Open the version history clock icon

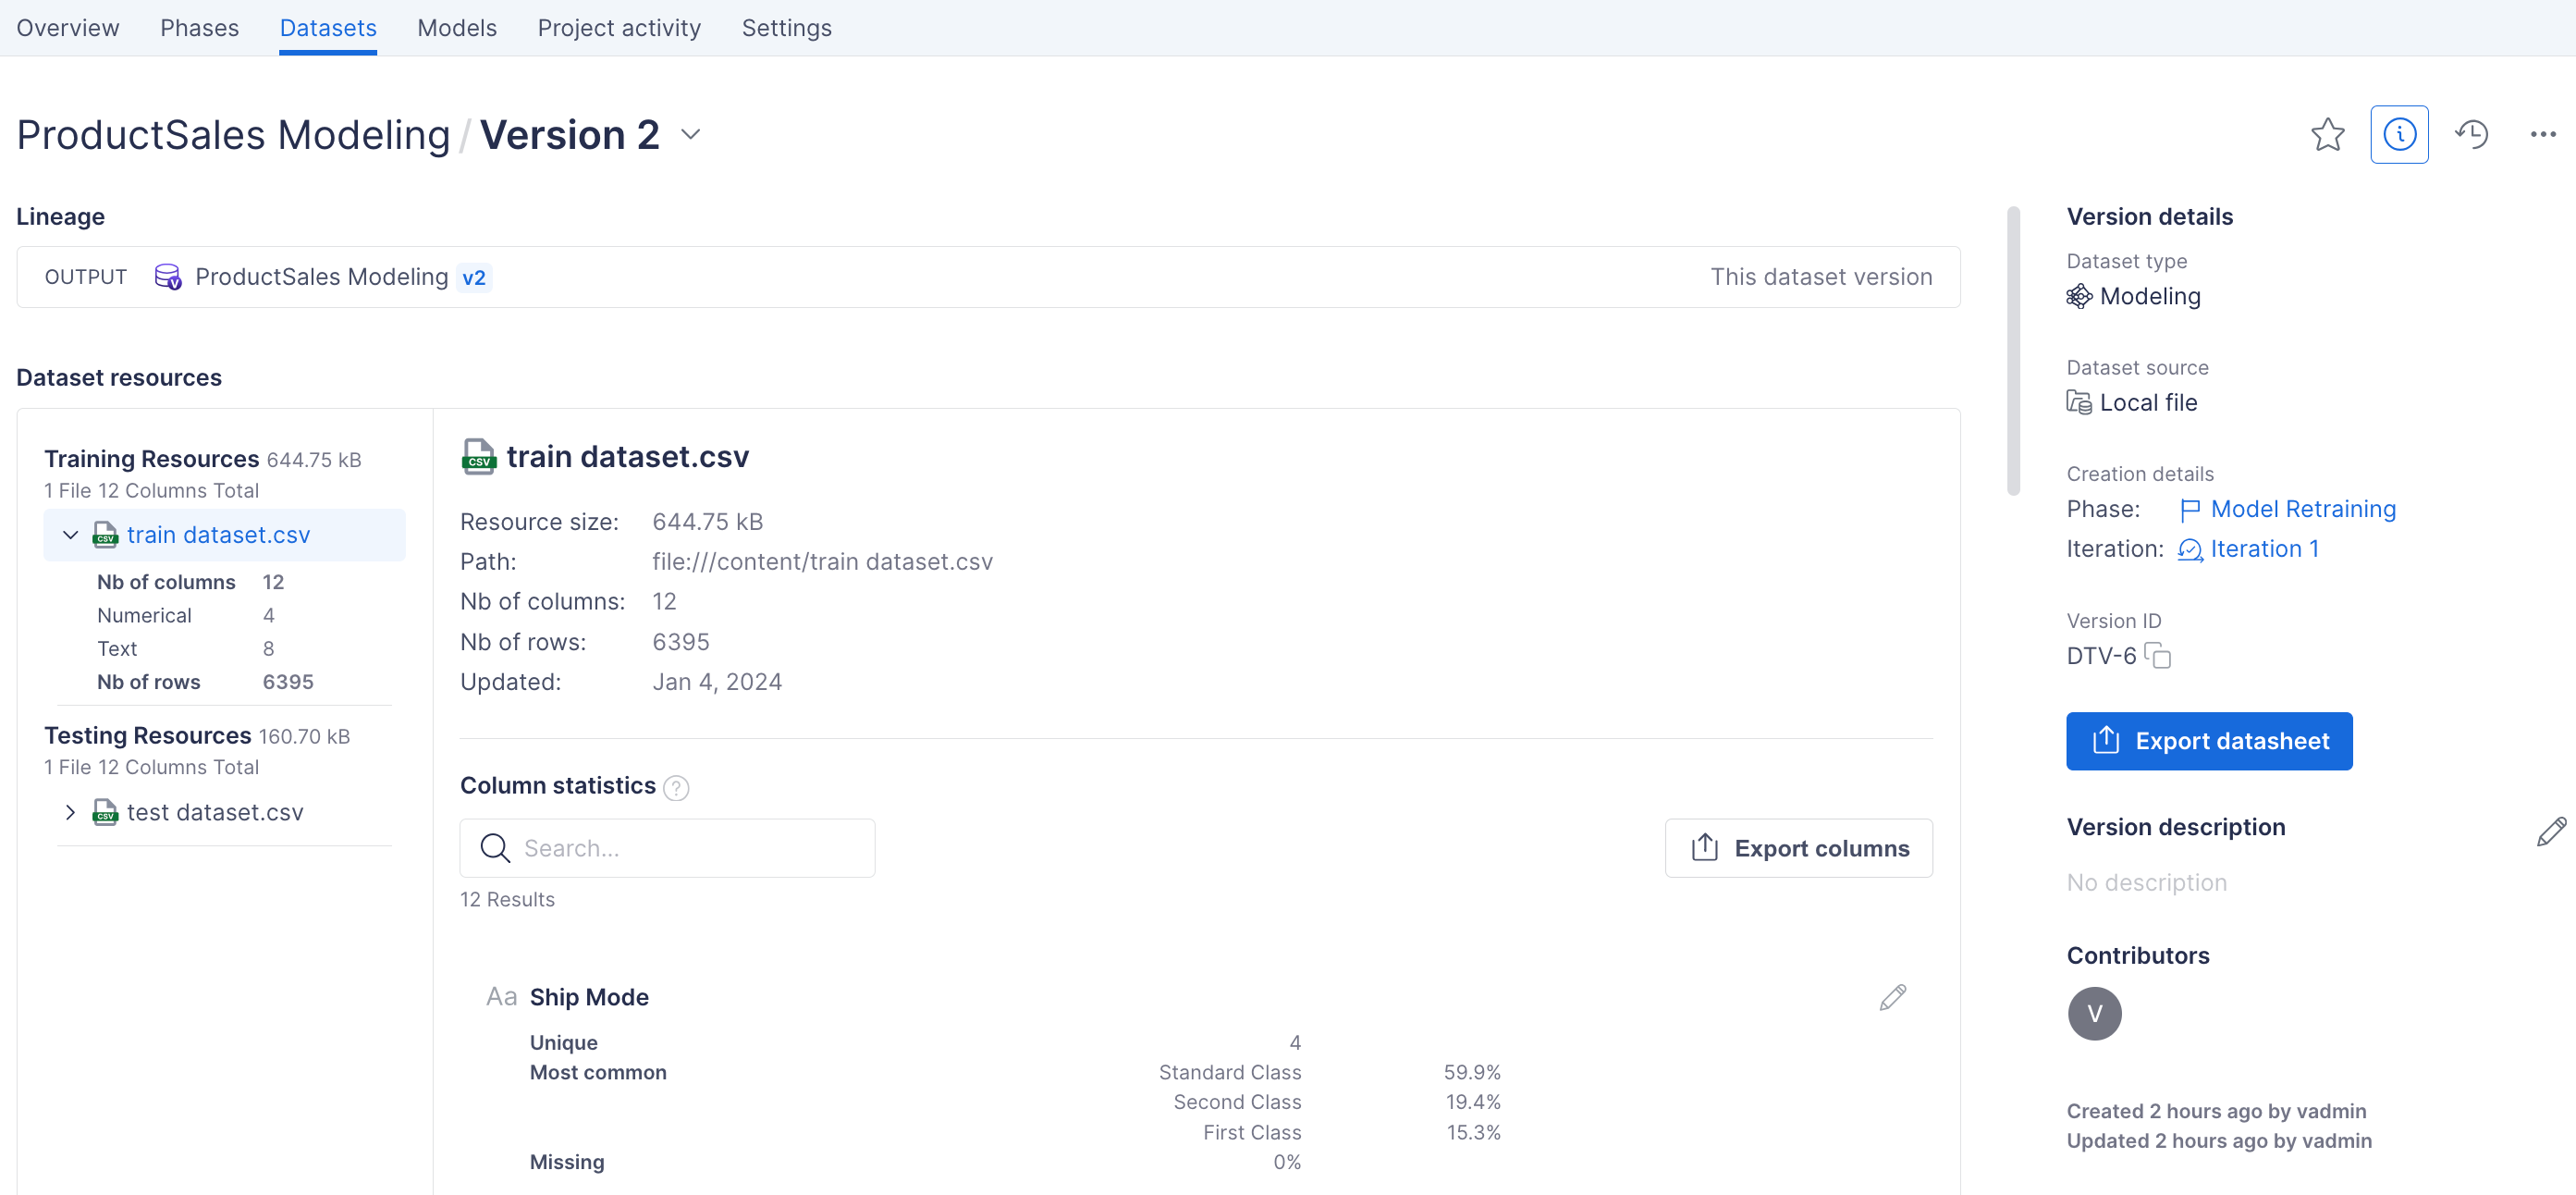pyautogui.click(x=2471, y=134)
